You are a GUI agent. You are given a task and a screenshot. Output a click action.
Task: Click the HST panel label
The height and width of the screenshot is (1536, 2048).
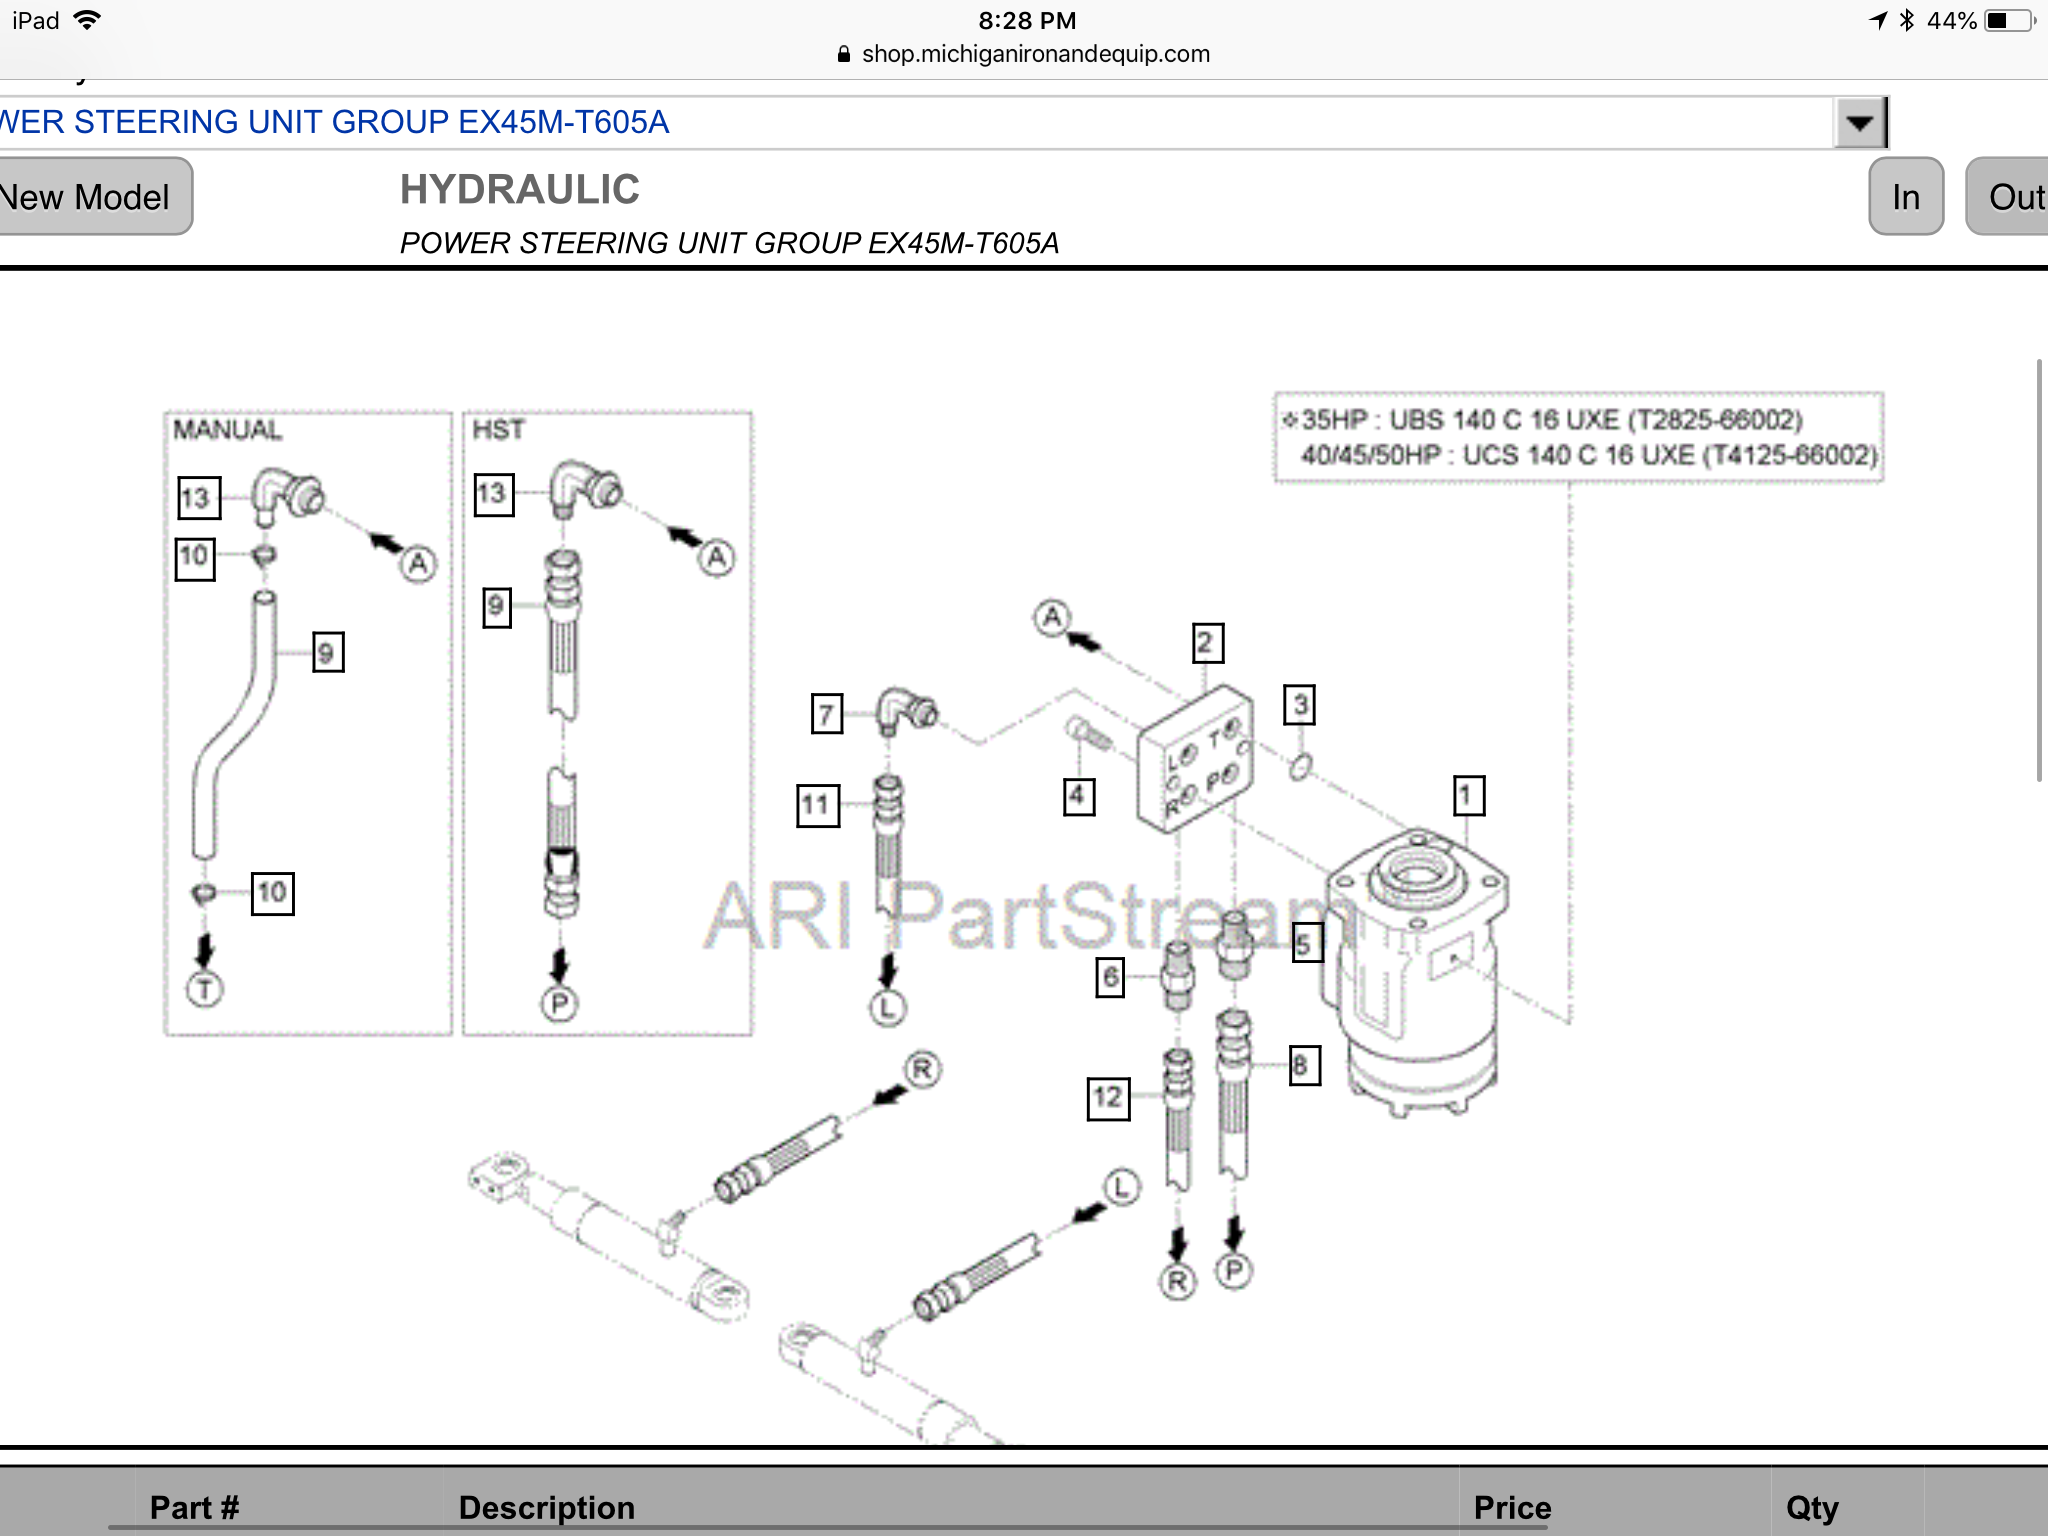click(x=498, y=430)
